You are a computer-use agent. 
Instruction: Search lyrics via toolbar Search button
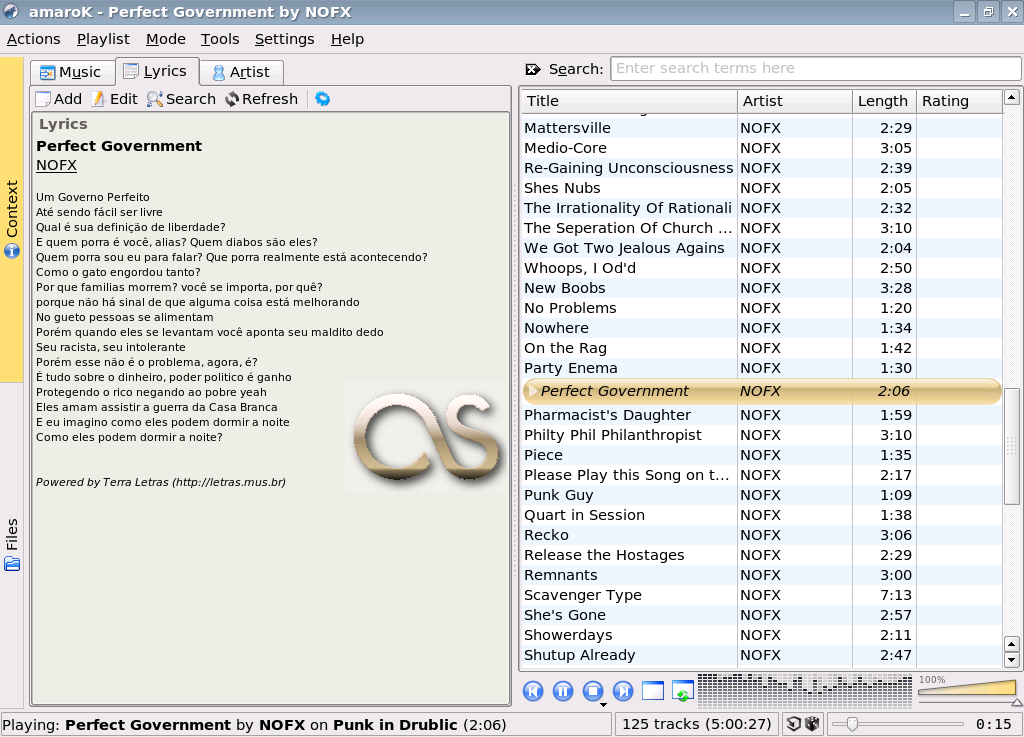click(181, 99)
